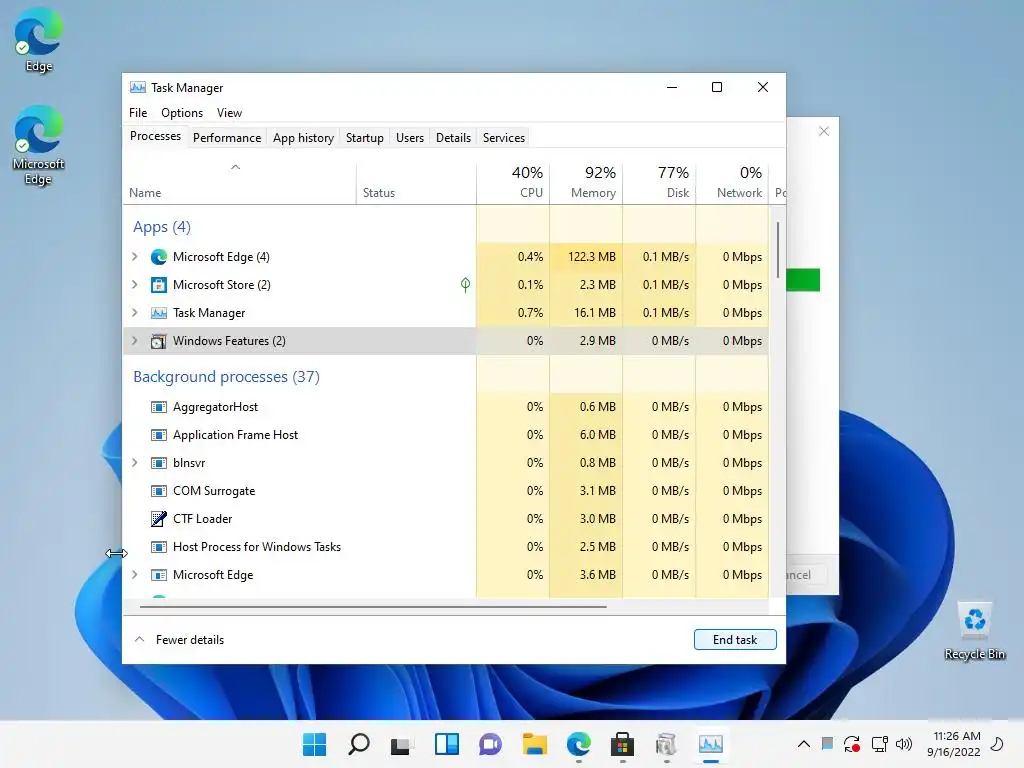Image resolution: width=1024 pixels, height=768 pixels.
Task: Switch to the App history tab
Action: click(x=303, y=138)
